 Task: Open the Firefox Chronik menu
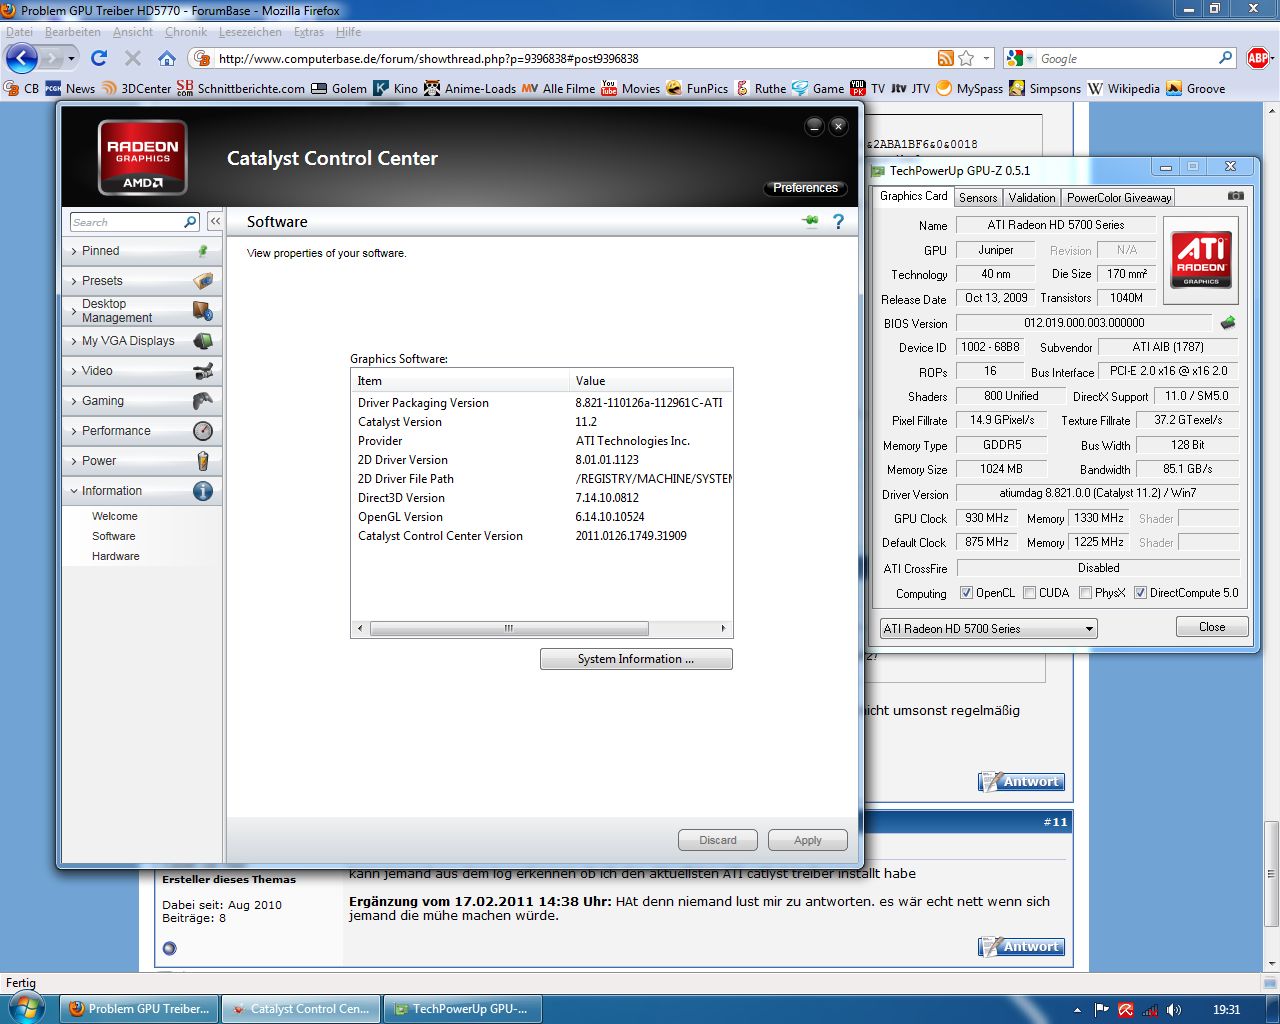tap(186, 32)
